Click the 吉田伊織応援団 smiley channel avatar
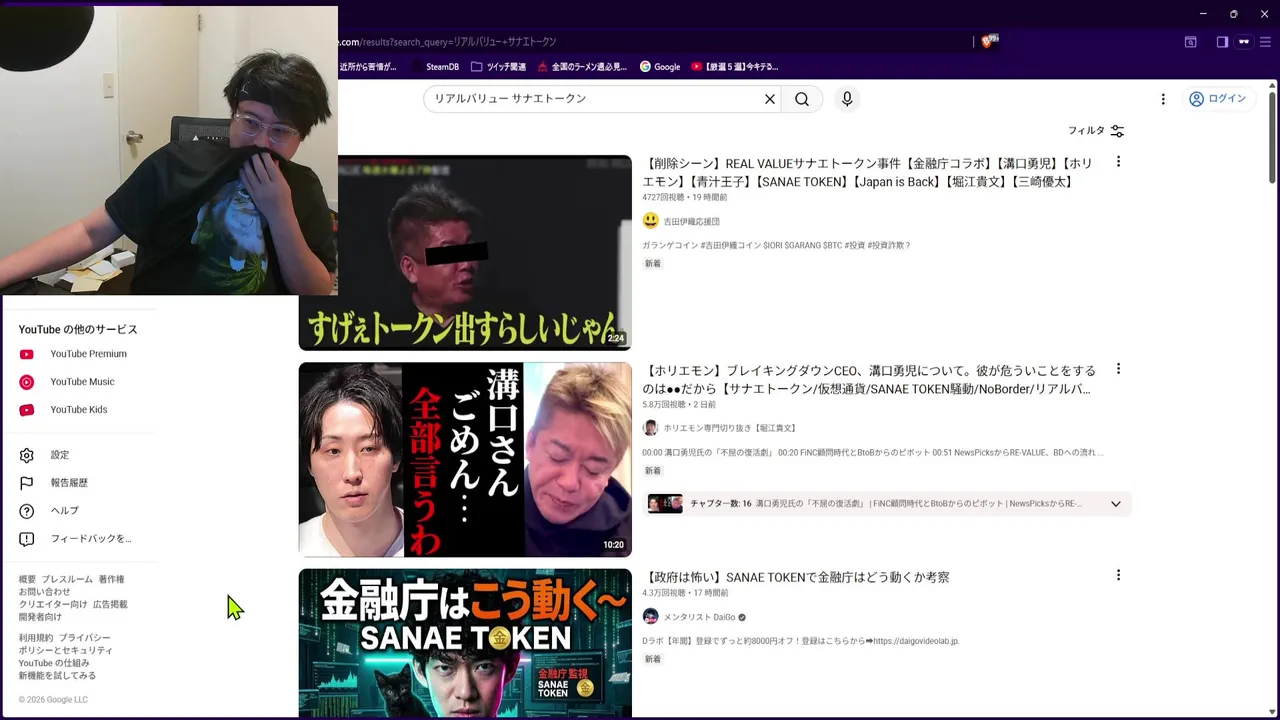This screenshot has width=1280, height=720. 651,221
